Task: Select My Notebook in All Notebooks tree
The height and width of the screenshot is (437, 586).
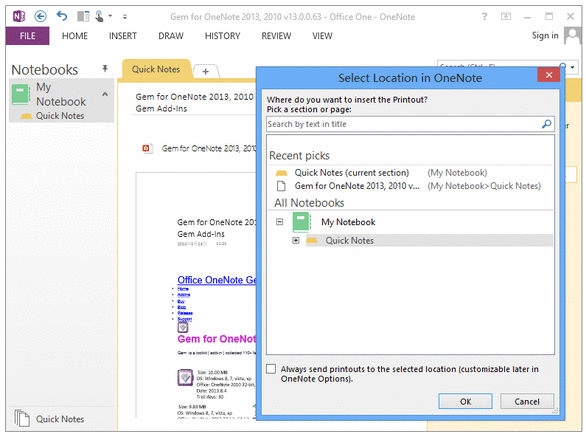Action: pos(348,222)
